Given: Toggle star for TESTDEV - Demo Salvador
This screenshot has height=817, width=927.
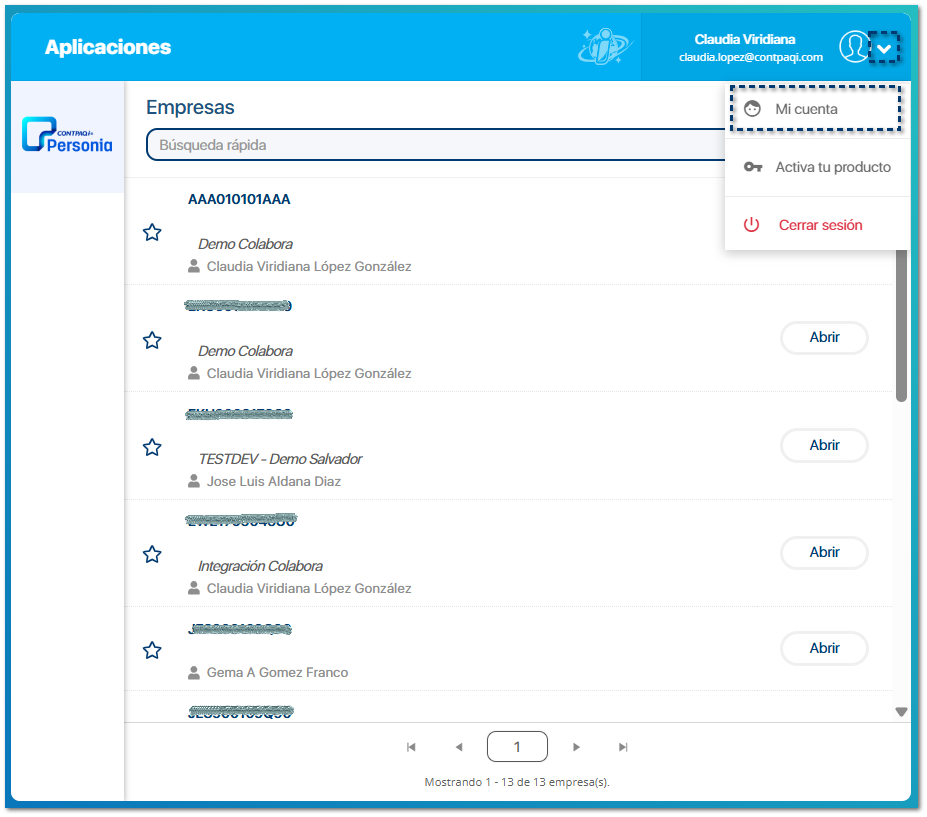Looking at the screenshot, I should click(x=152, y=447).
